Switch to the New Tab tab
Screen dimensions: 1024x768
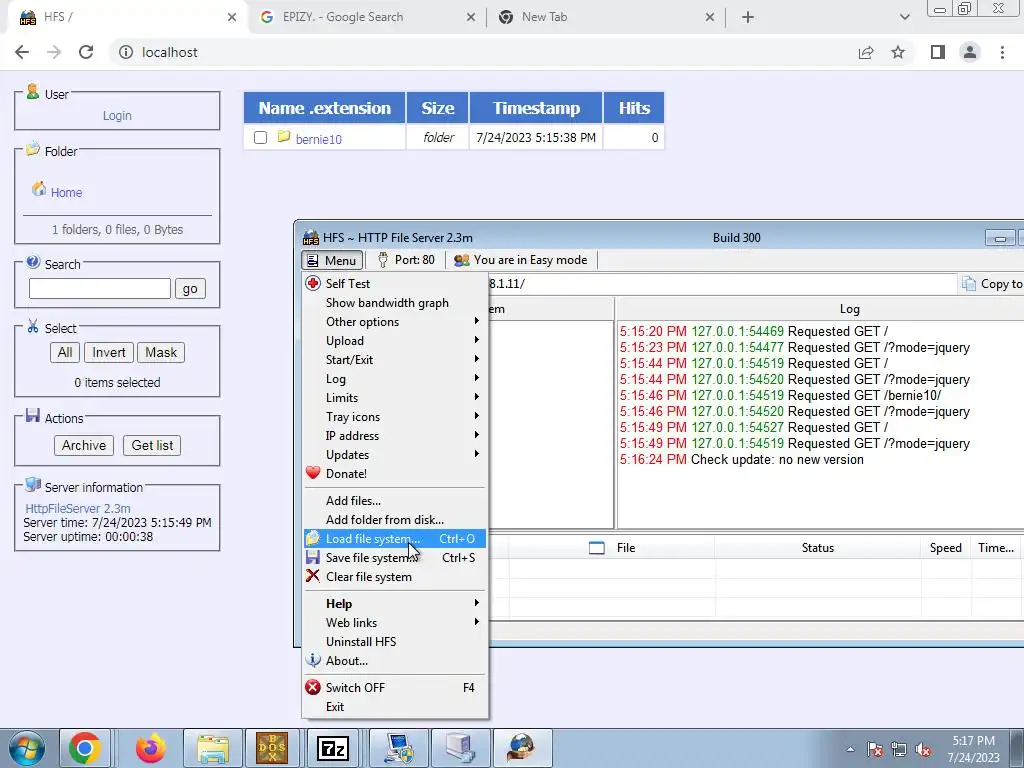pyautogui.click(x=606, y=17)
